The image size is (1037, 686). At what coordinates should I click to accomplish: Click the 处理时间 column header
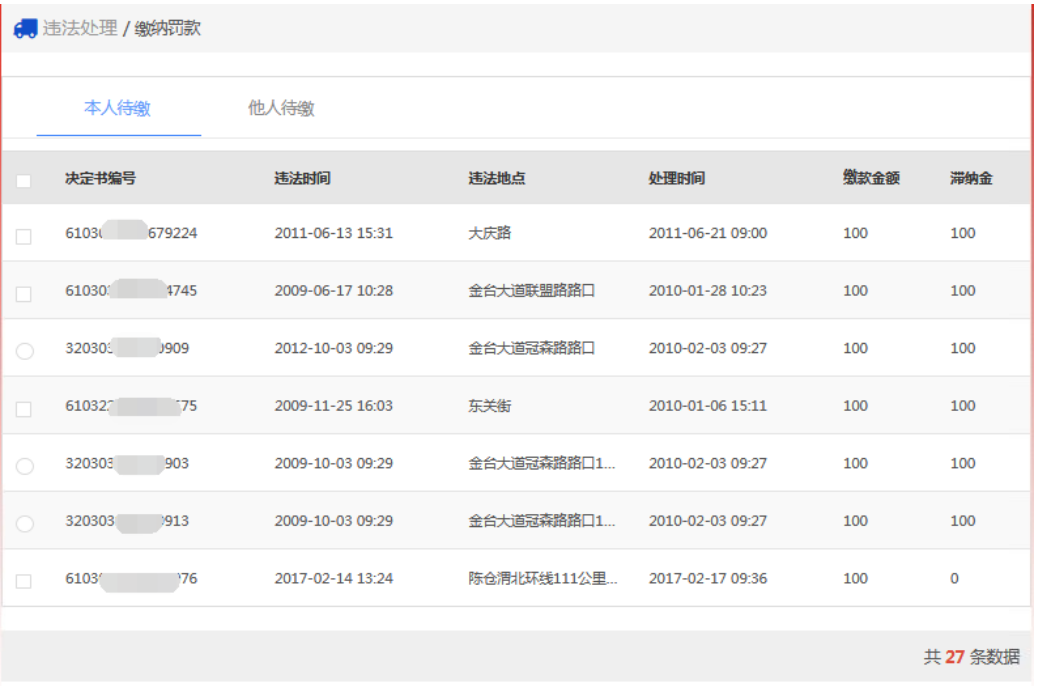pos(676,178)
